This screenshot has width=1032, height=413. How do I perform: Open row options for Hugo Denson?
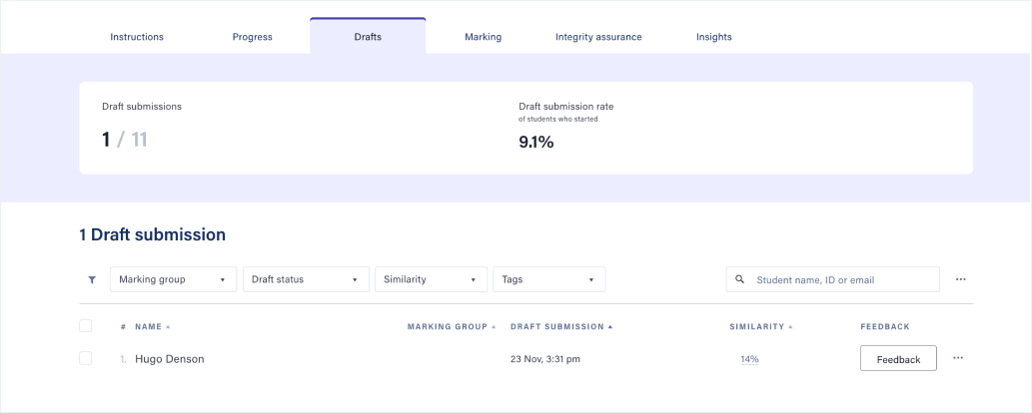pos(958,358)
